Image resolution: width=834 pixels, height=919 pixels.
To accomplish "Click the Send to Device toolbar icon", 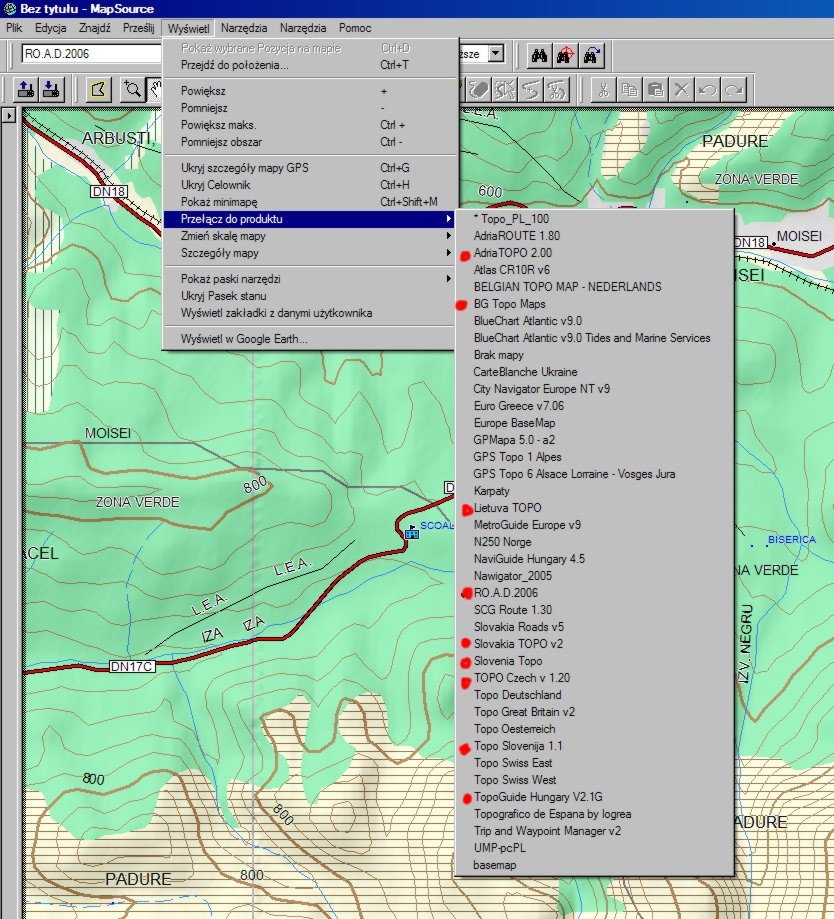I will (26, 90).
